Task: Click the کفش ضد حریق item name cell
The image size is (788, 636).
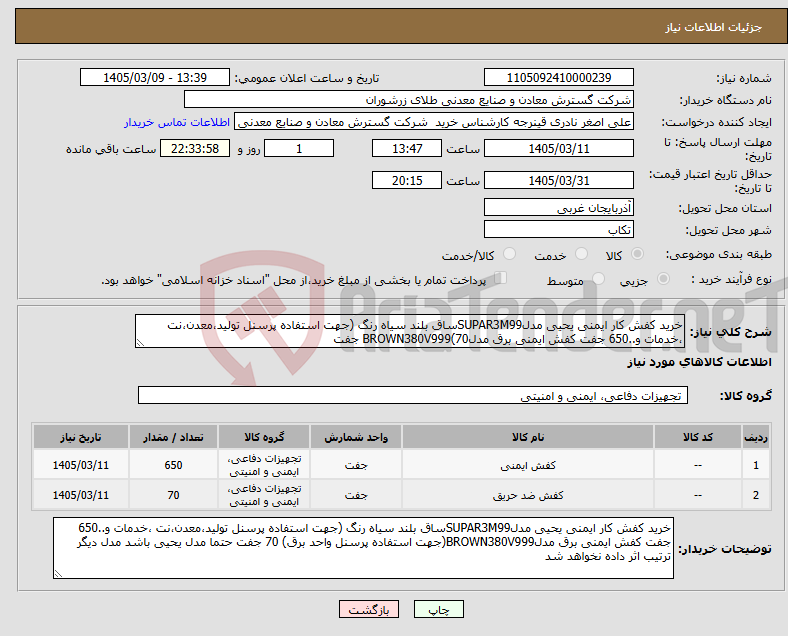Action: tap(528, 495)
